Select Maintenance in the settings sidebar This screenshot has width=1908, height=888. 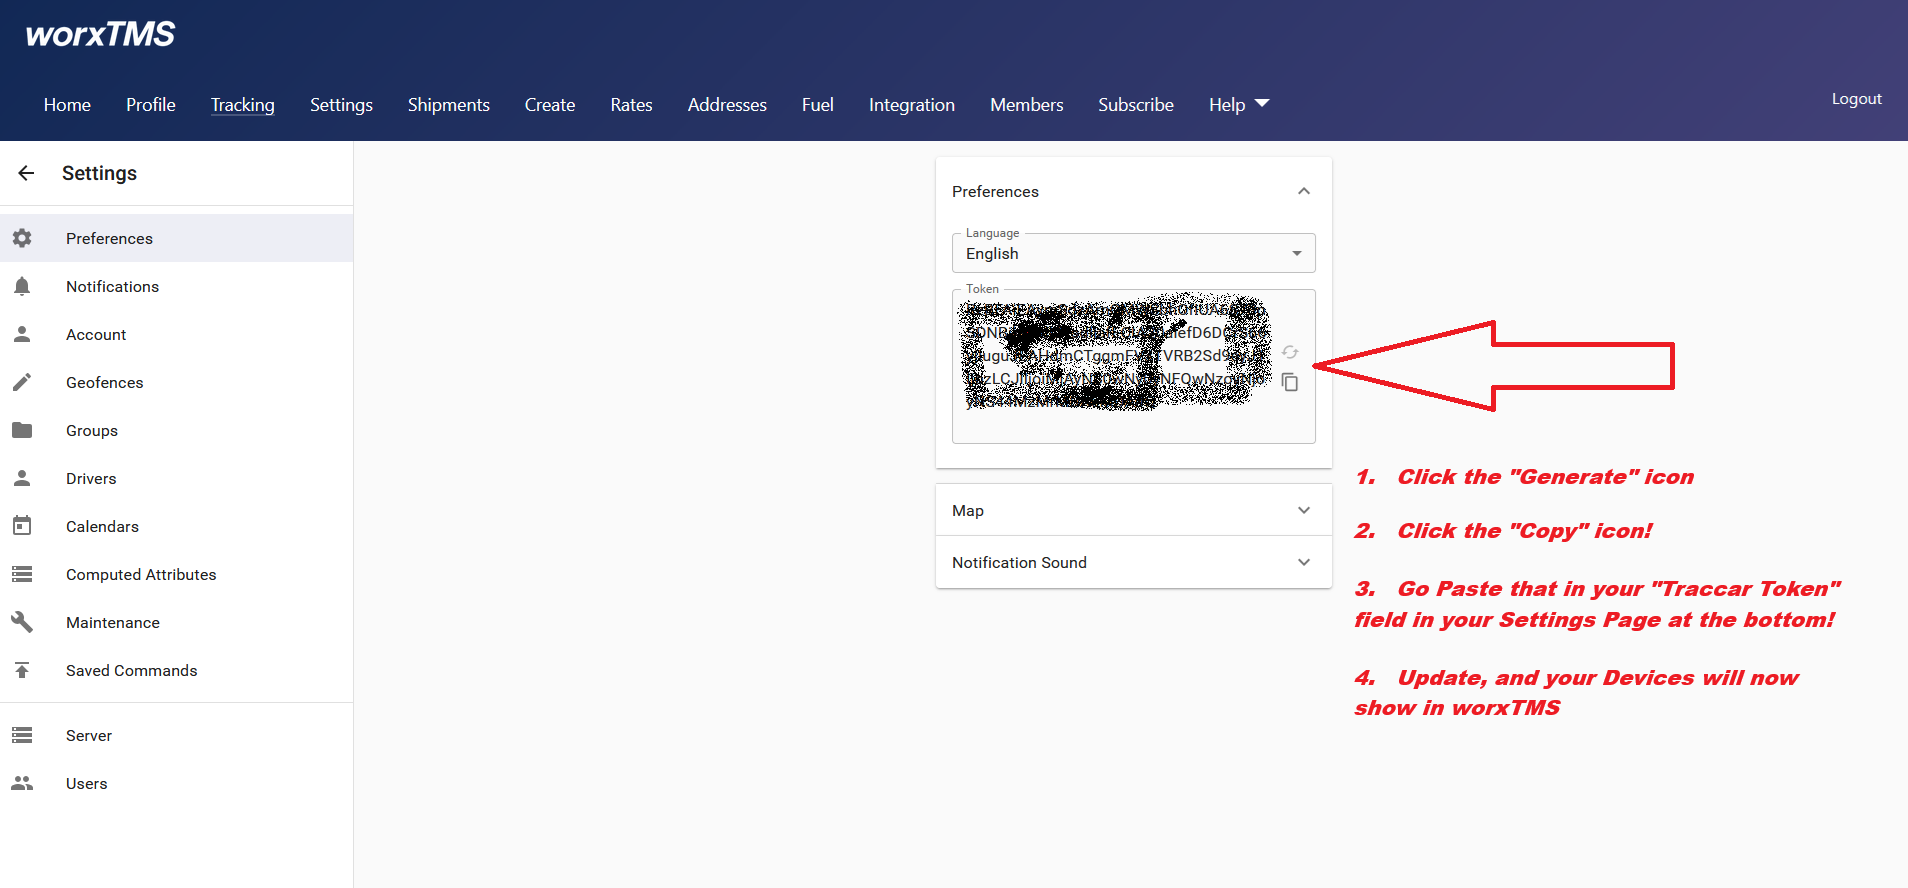(176, 622)
